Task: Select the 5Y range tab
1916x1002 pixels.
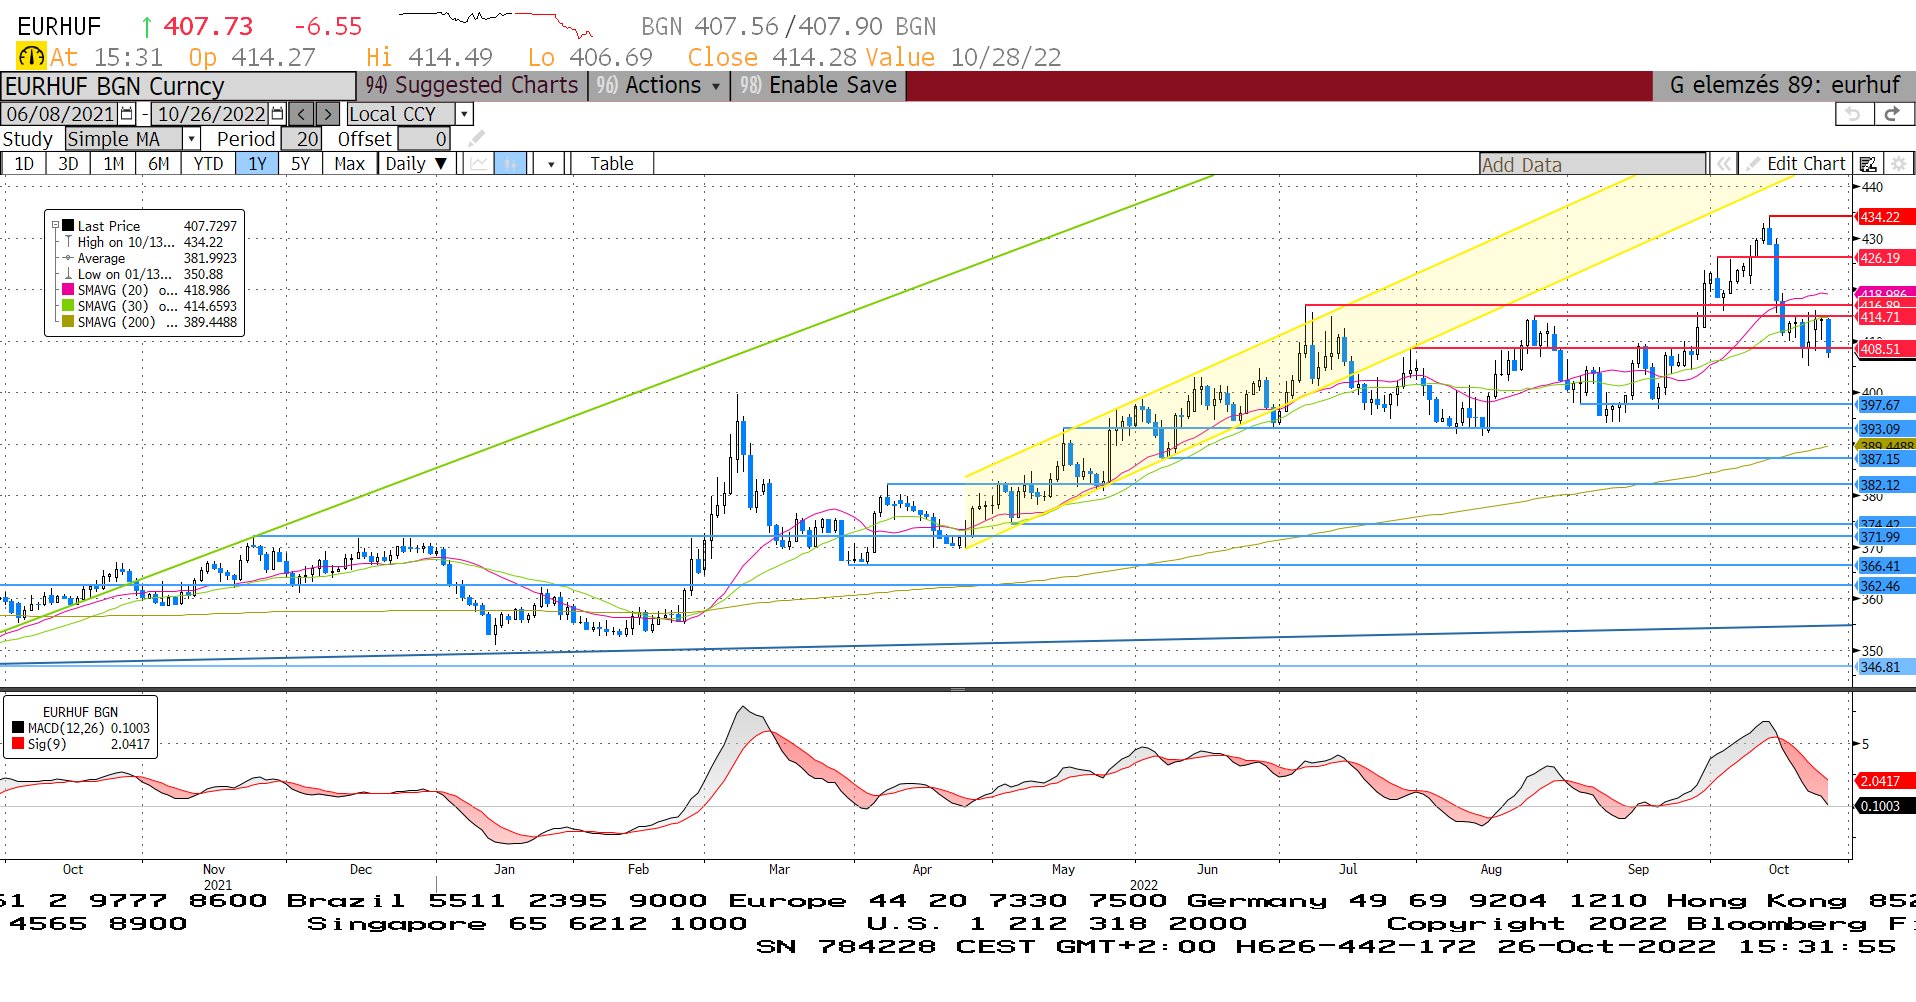Action: (x=300, y=164)
